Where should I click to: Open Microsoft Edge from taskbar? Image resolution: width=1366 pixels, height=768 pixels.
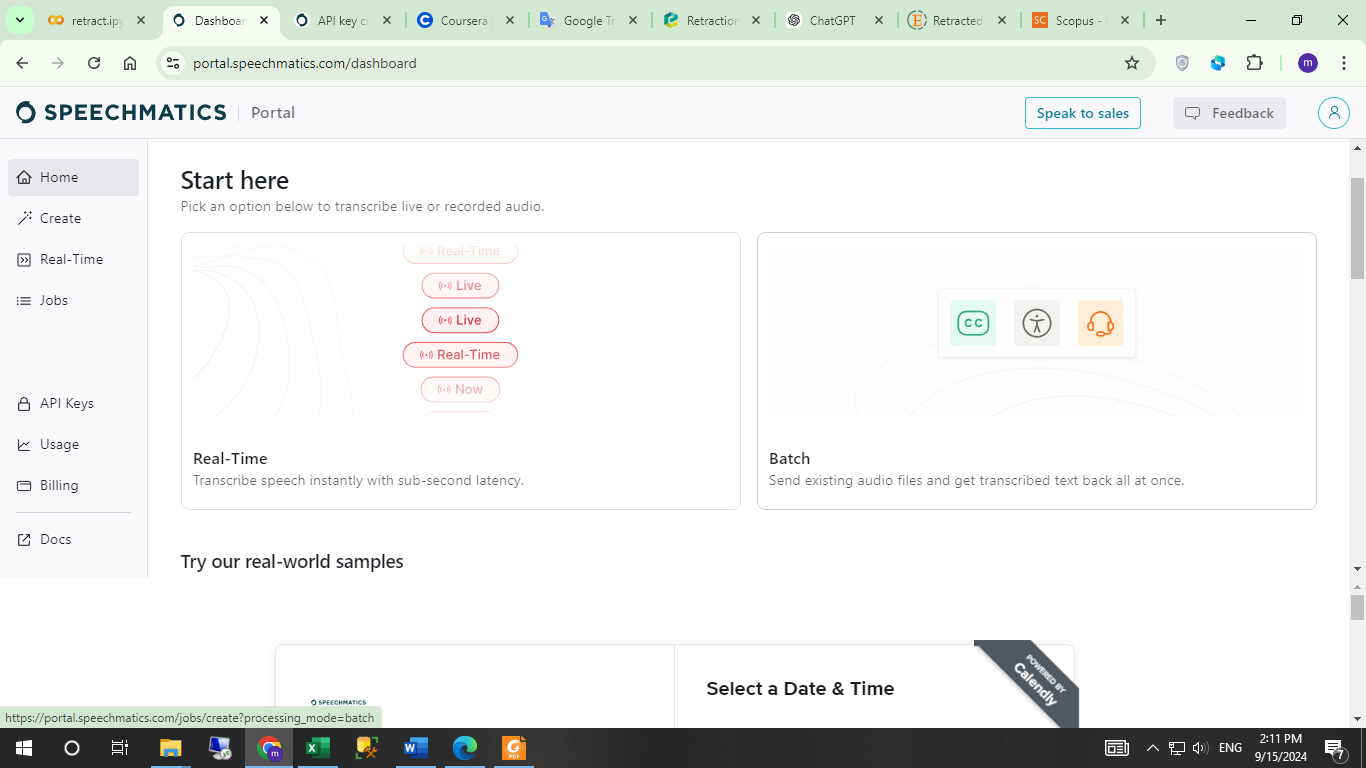464,748
